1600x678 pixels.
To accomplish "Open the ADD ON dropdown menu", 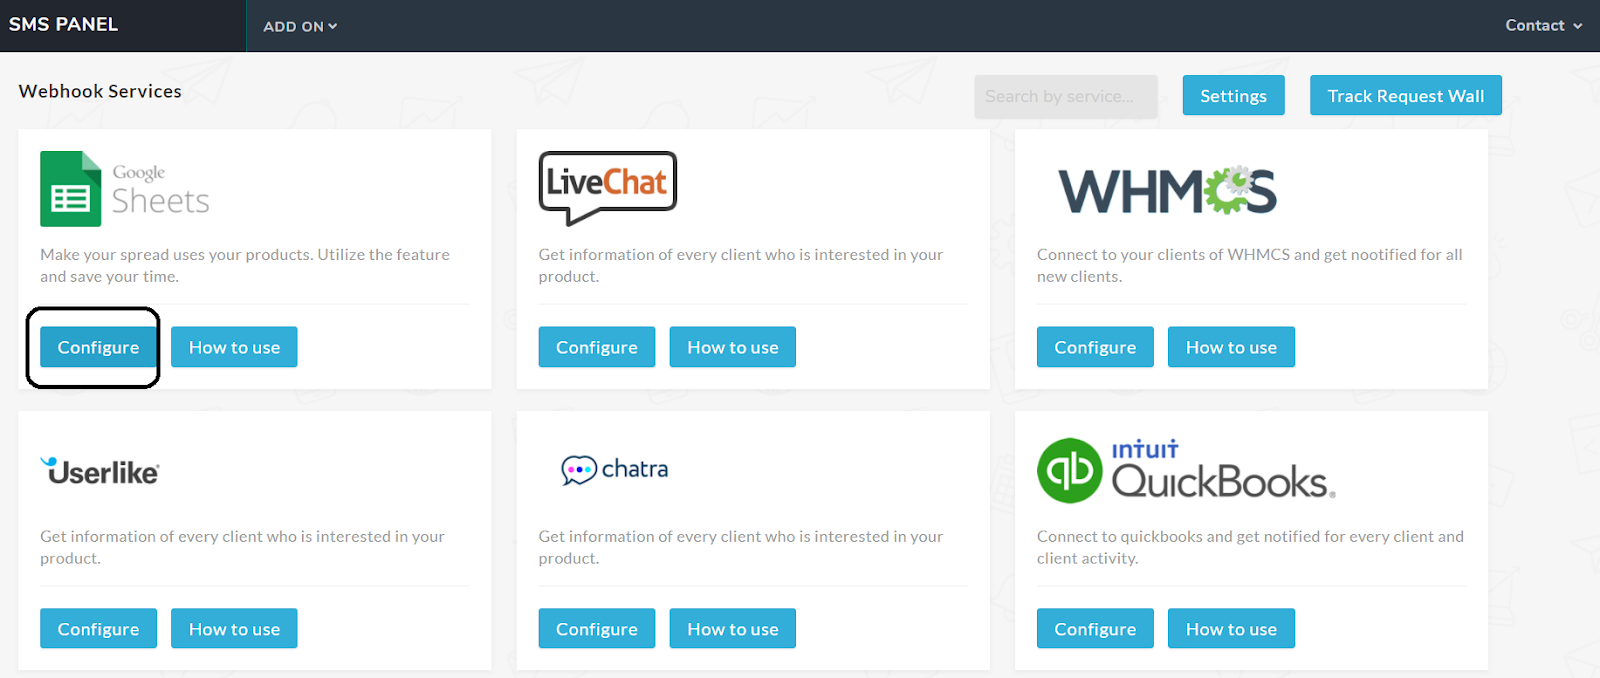I will 300,26.
